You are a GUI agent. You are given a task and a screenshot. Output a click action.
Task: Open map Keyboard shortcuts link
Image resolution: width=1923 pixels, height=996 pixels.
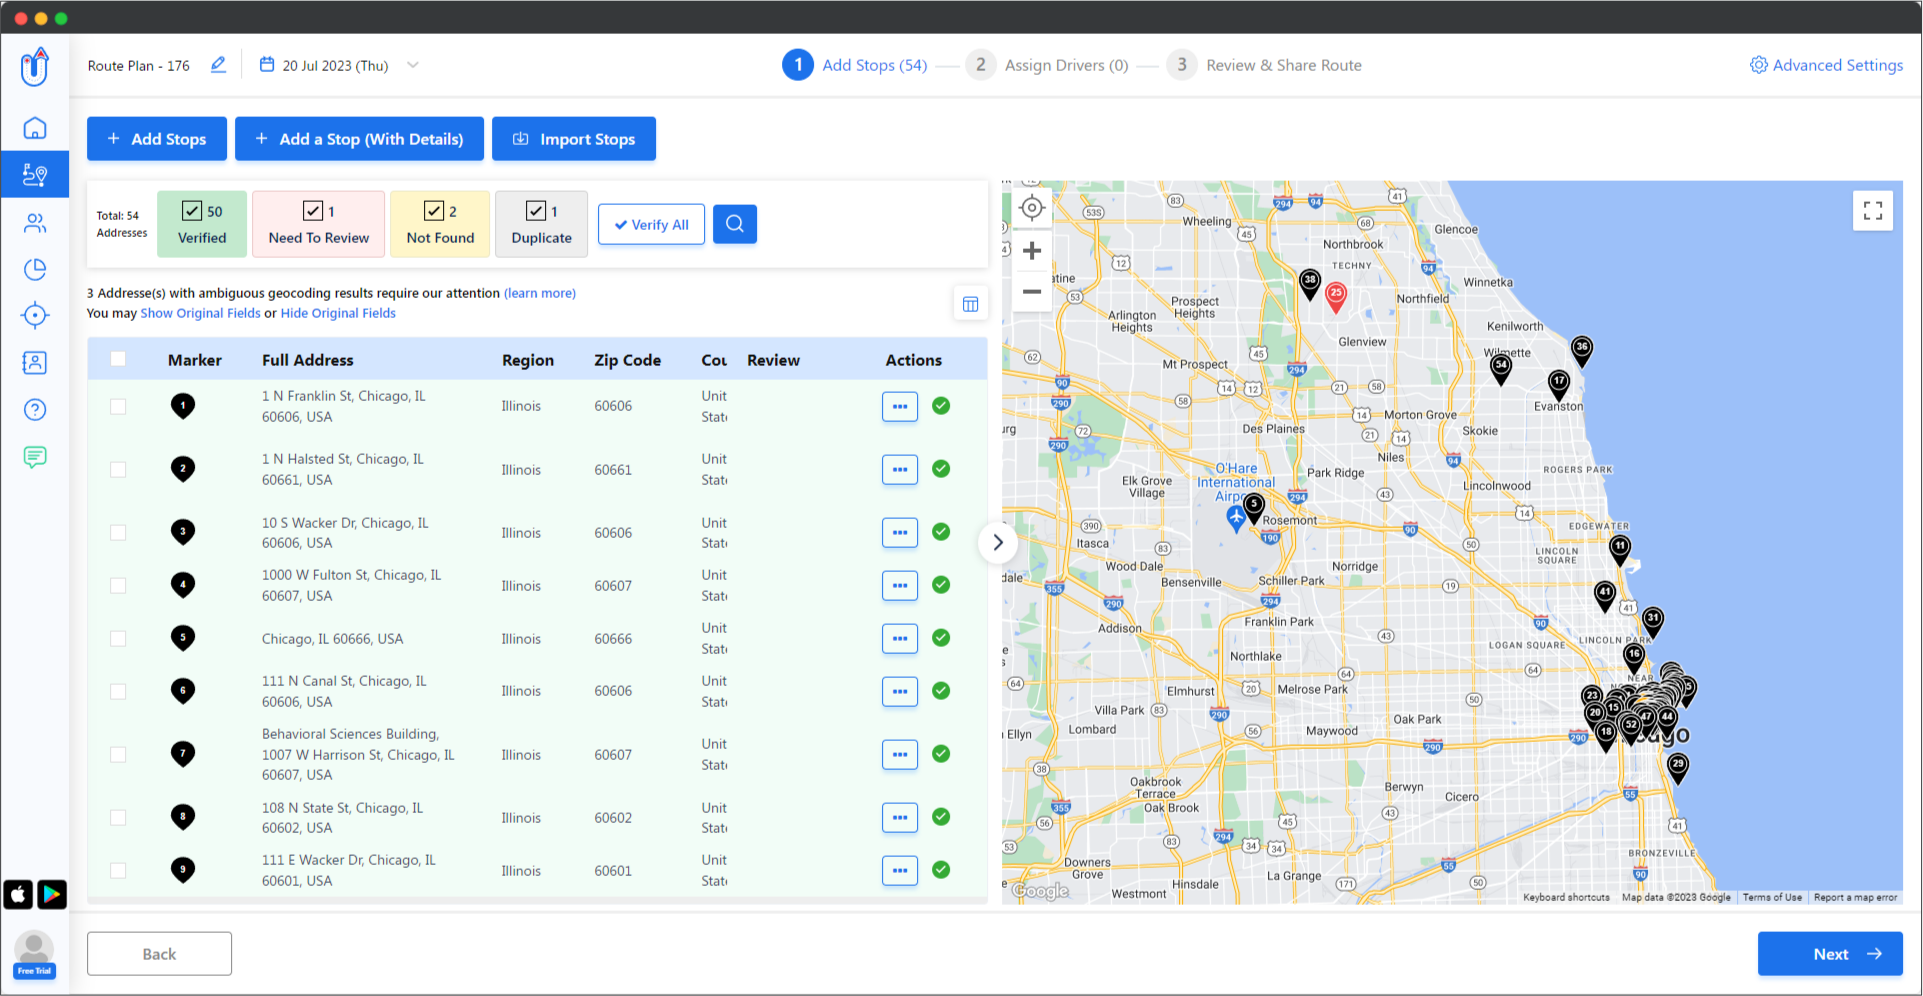pos(1566,897)
